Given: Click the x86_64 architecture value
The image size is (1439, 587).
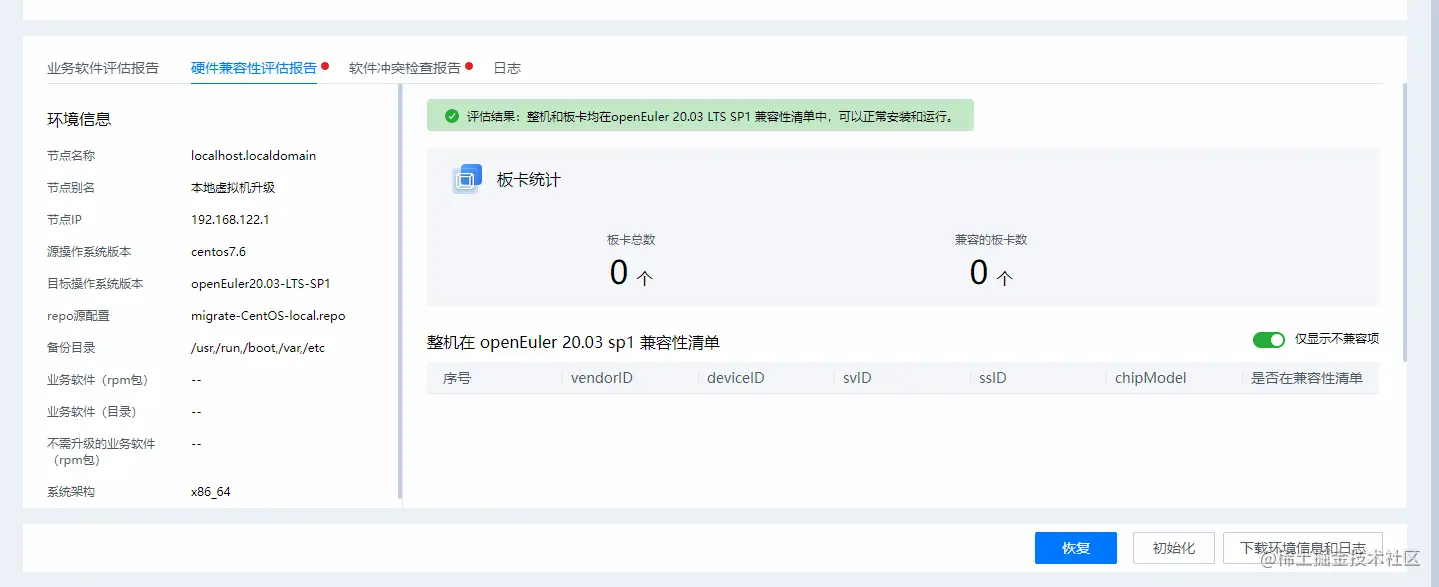Looking at the screenshot, I should click(211, 492).
